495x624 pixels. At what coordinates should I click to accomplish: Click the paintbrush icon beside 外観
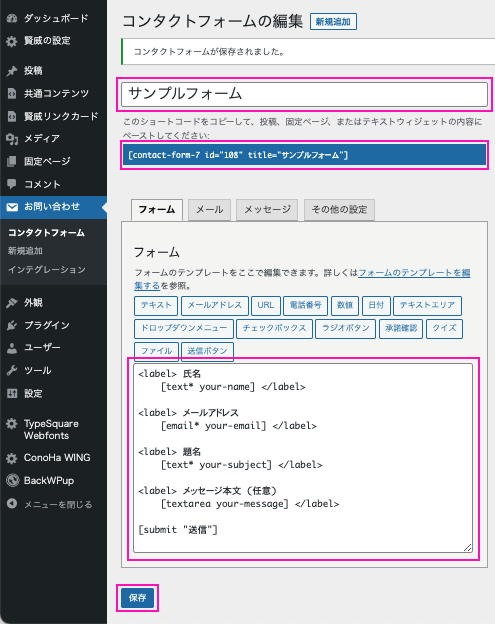(x=12, y=303)
